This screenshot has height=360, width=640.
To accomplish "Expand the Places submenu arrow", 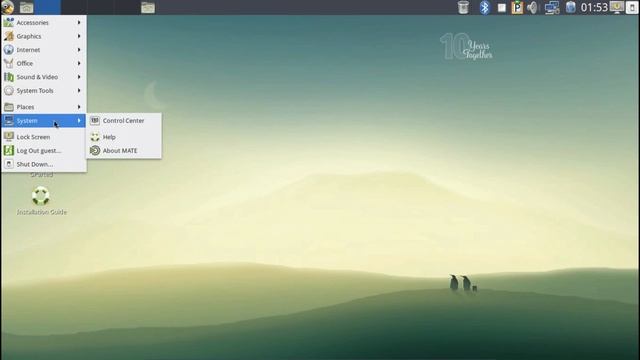I will (x=79, y=107).
